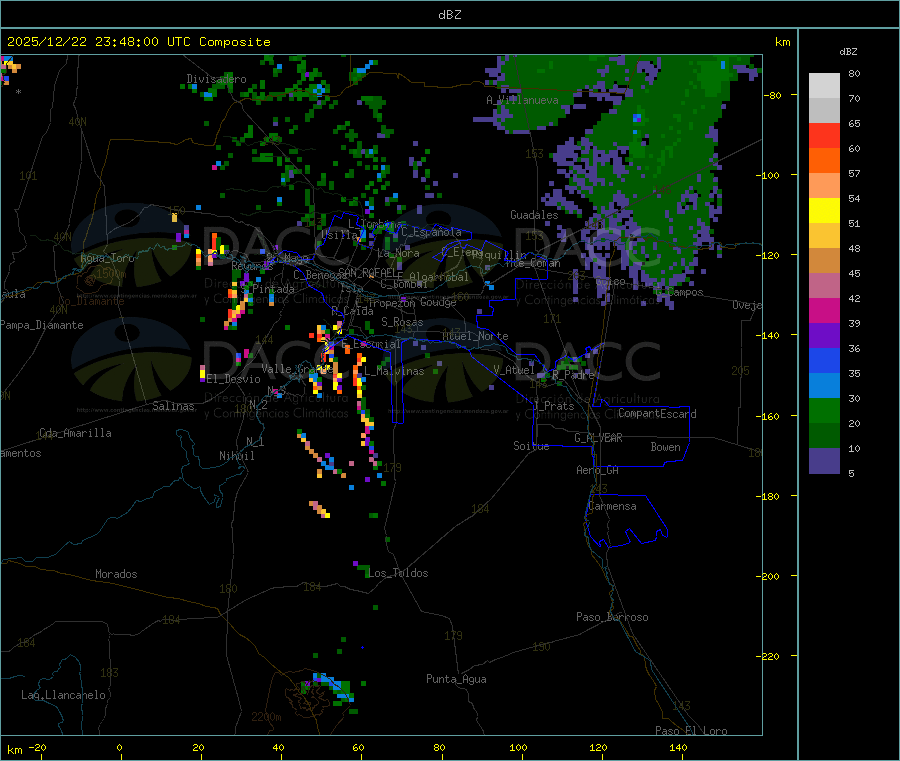Select the 'Aero_GA' airport label

point(597,470)
